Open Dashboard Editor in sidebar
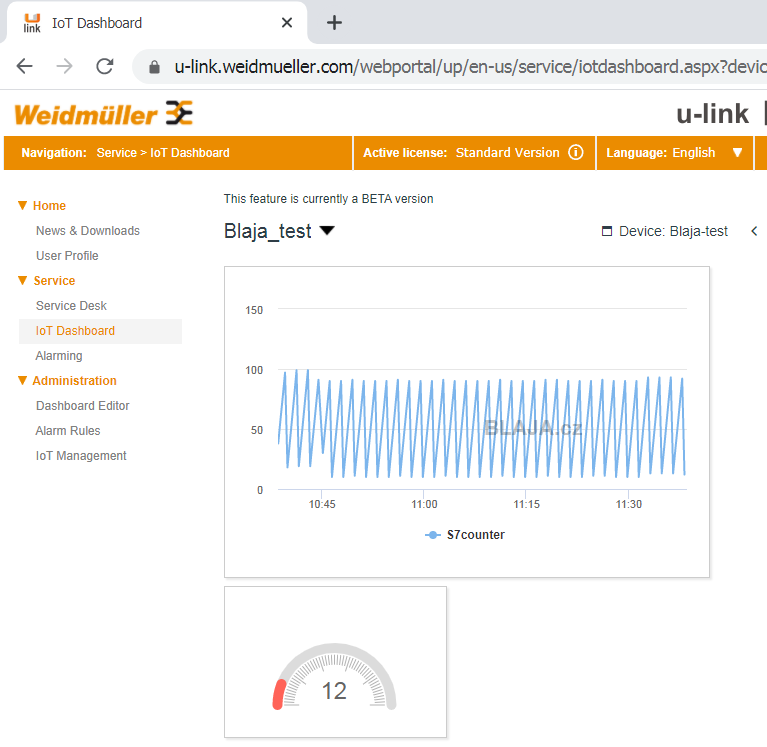The image size is (767, 747). click(82, 406)
